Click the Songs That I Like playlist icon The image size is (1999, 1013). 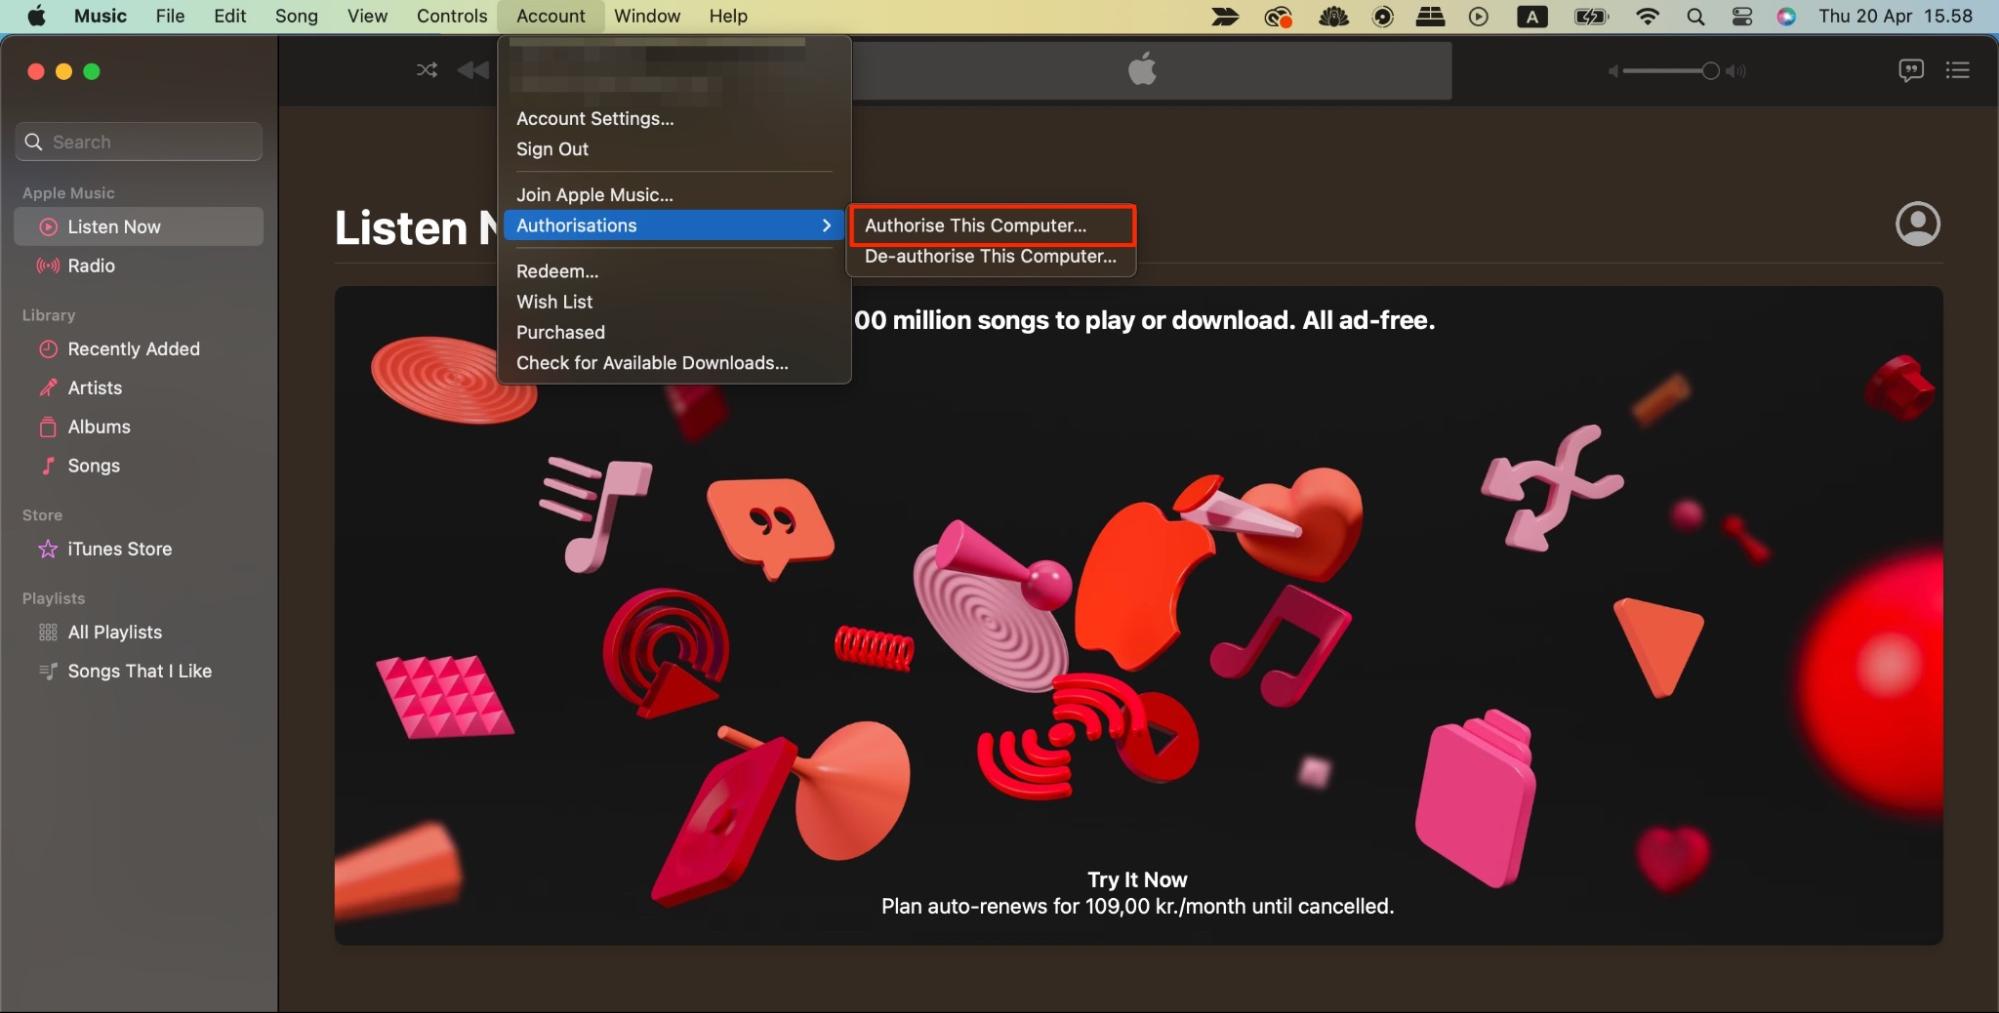pyautogui.click(x=48, y=671)
